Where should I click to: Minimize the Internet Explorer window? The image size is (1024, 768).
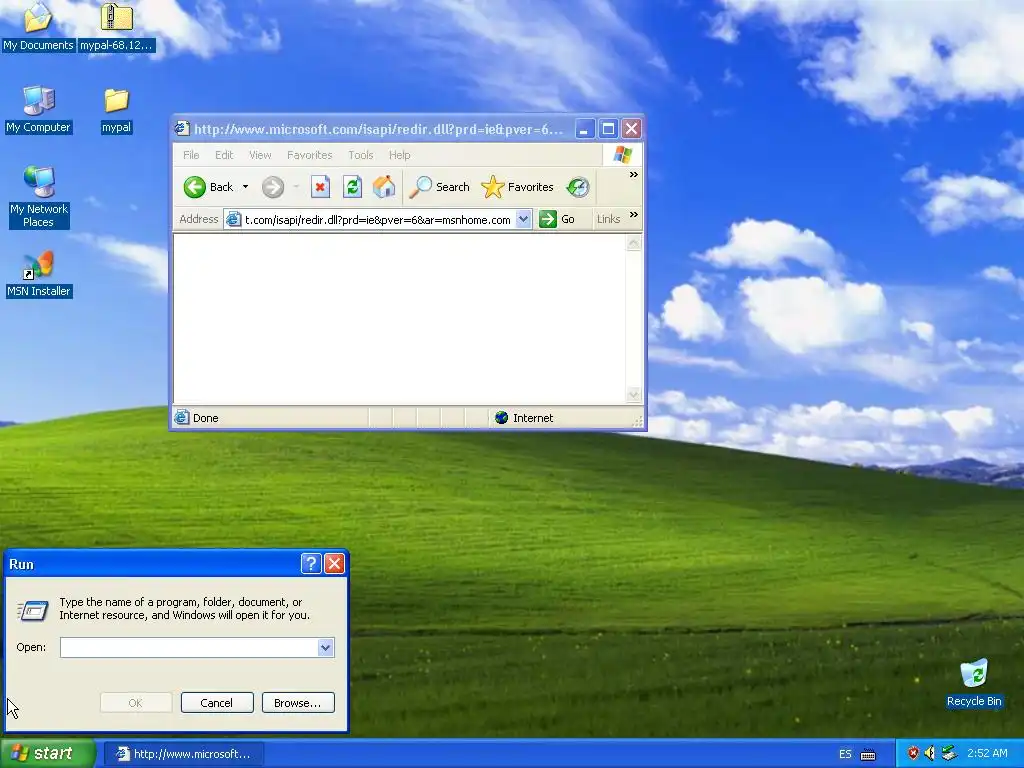coord(584,129)
